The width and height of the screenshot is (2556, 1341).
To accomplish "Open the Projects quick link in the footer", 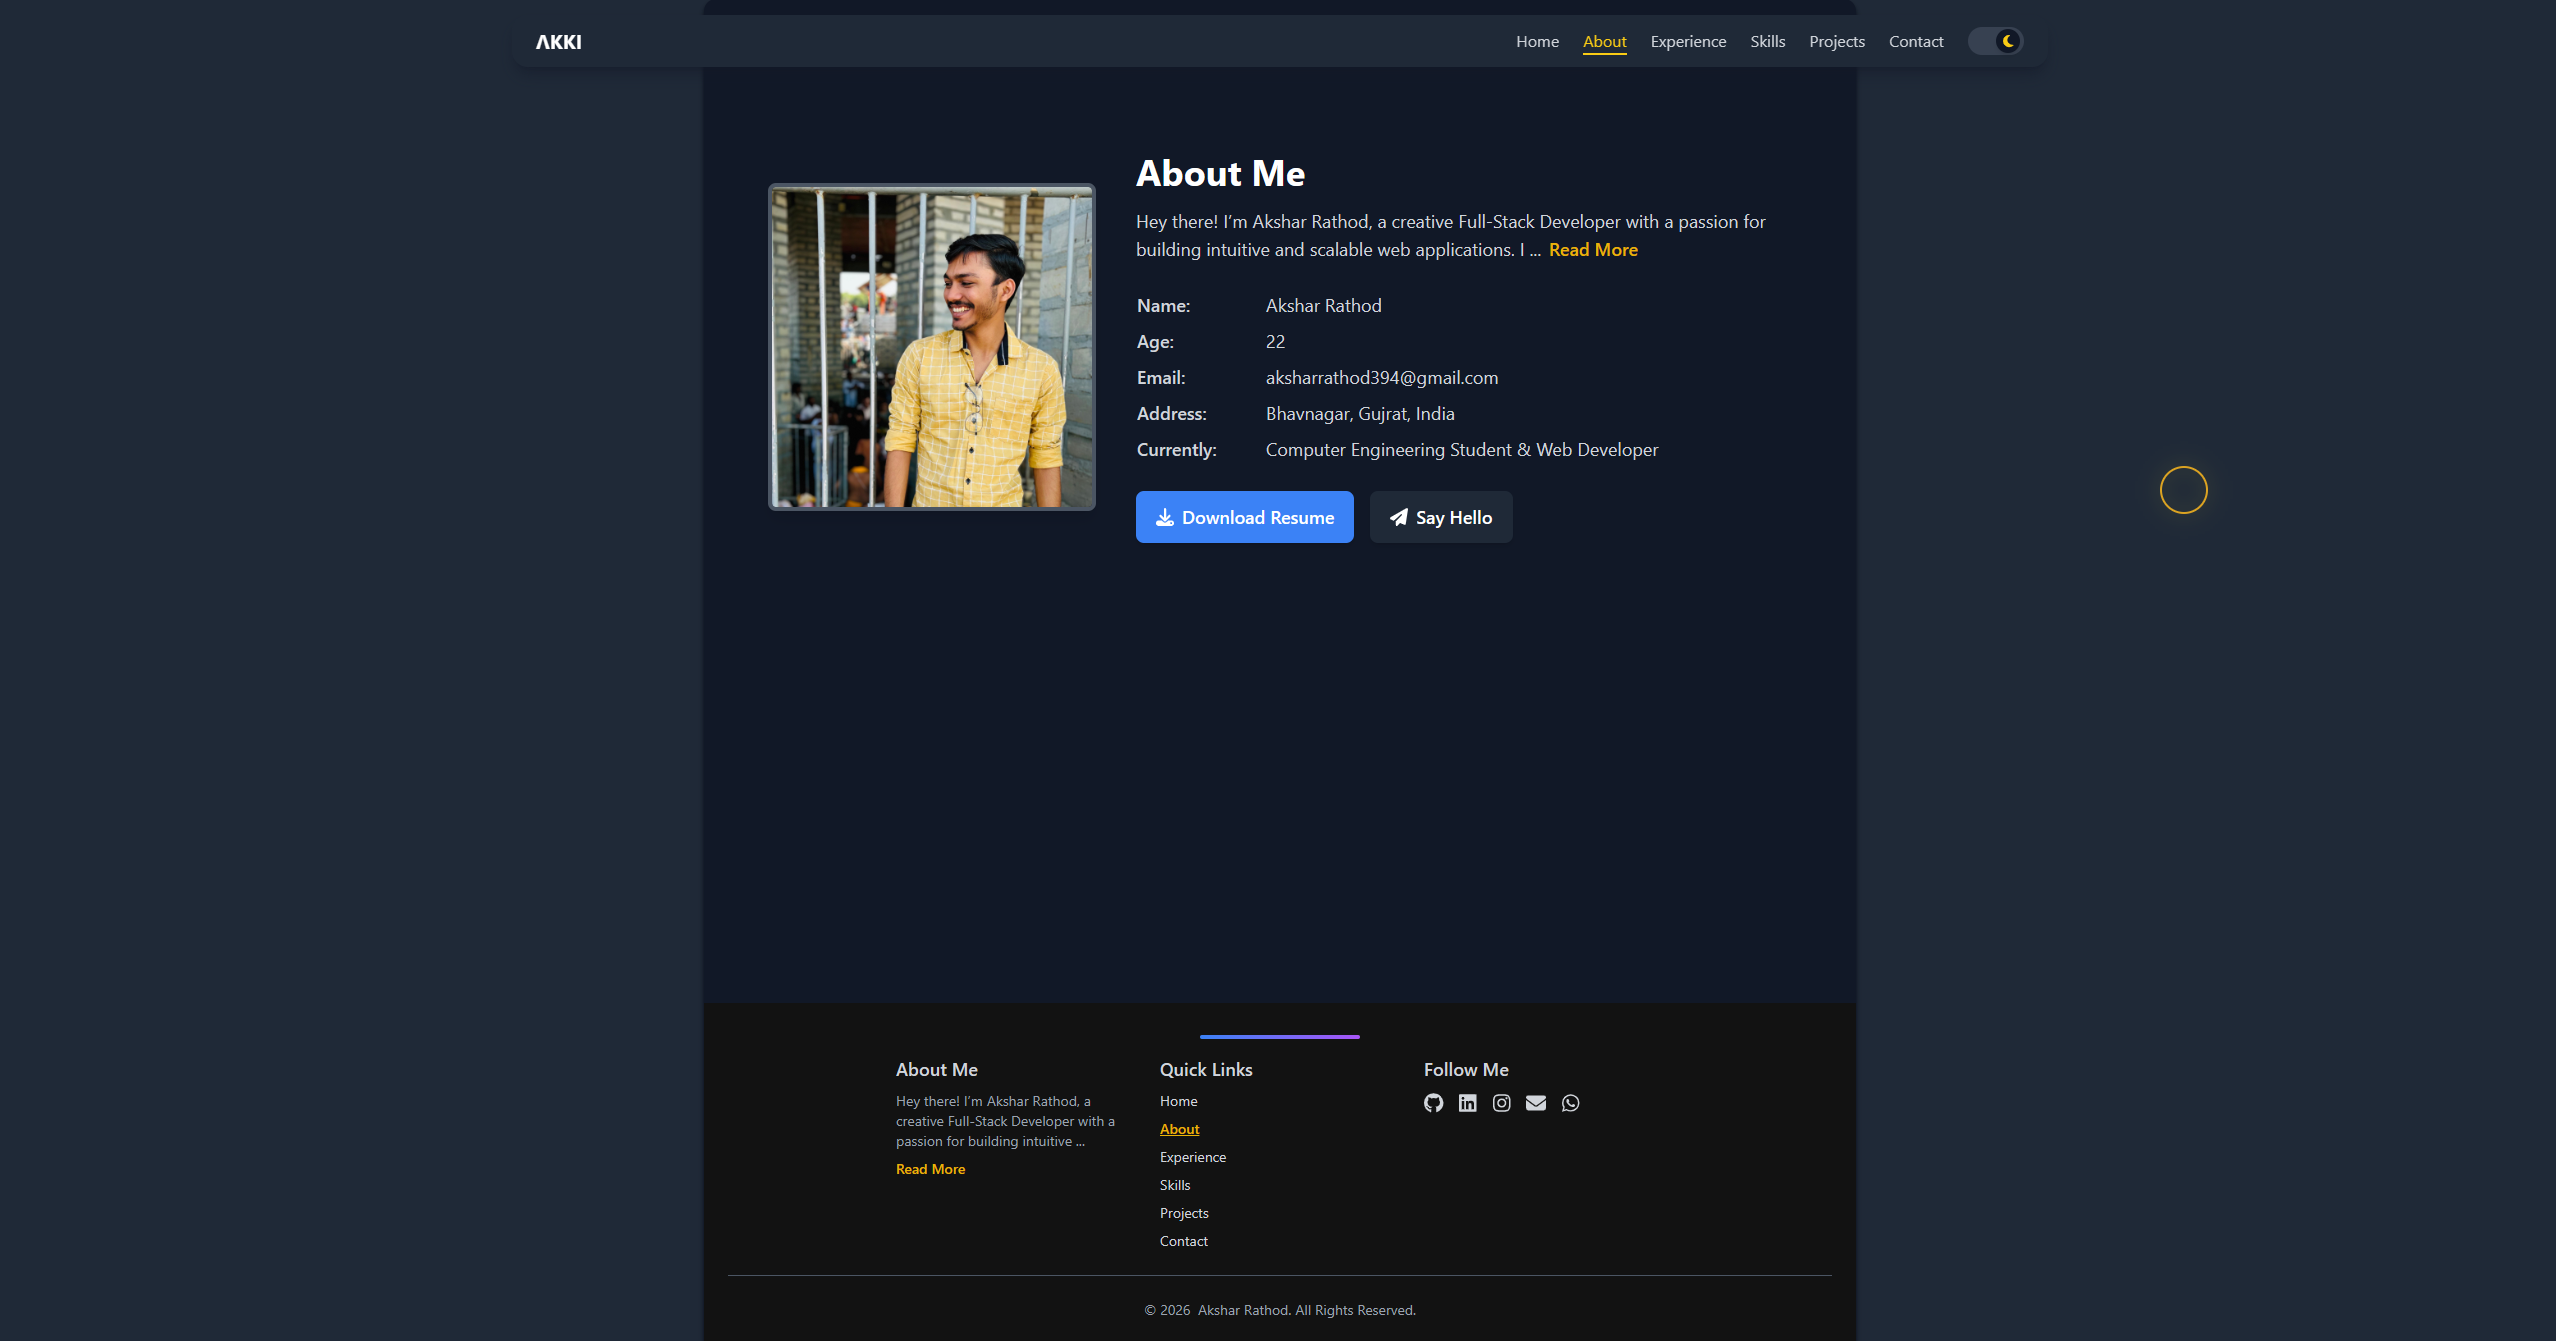I will coord(1183,1213).
